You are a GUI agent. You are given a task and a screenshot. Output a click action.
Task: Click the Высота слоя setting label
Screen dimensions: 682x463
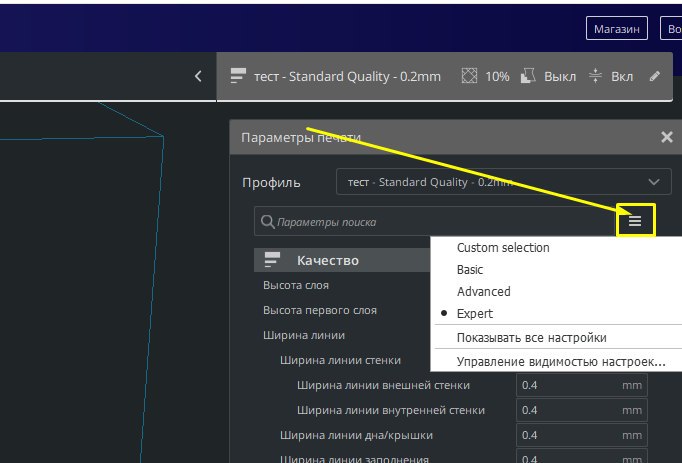(296, 285)
